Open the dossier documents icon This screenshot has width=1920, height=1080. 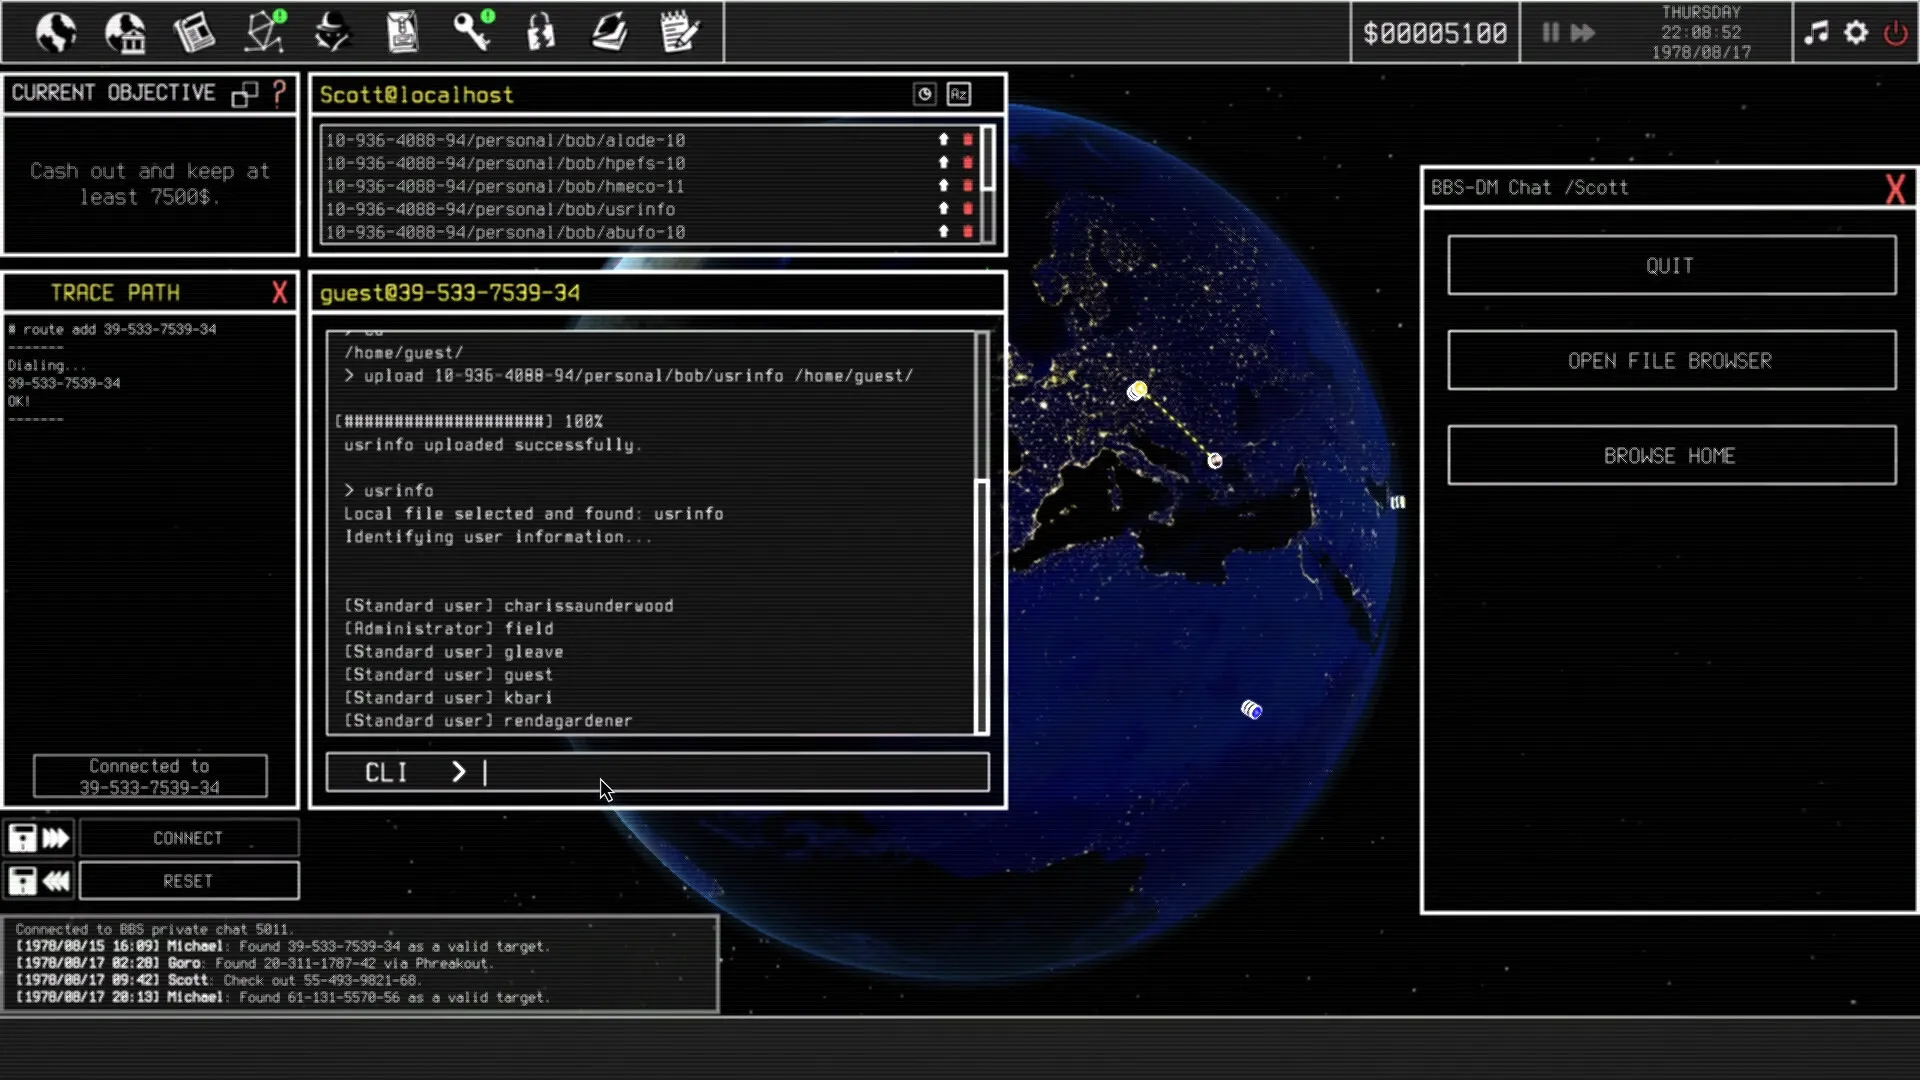[x=401, y=32]
